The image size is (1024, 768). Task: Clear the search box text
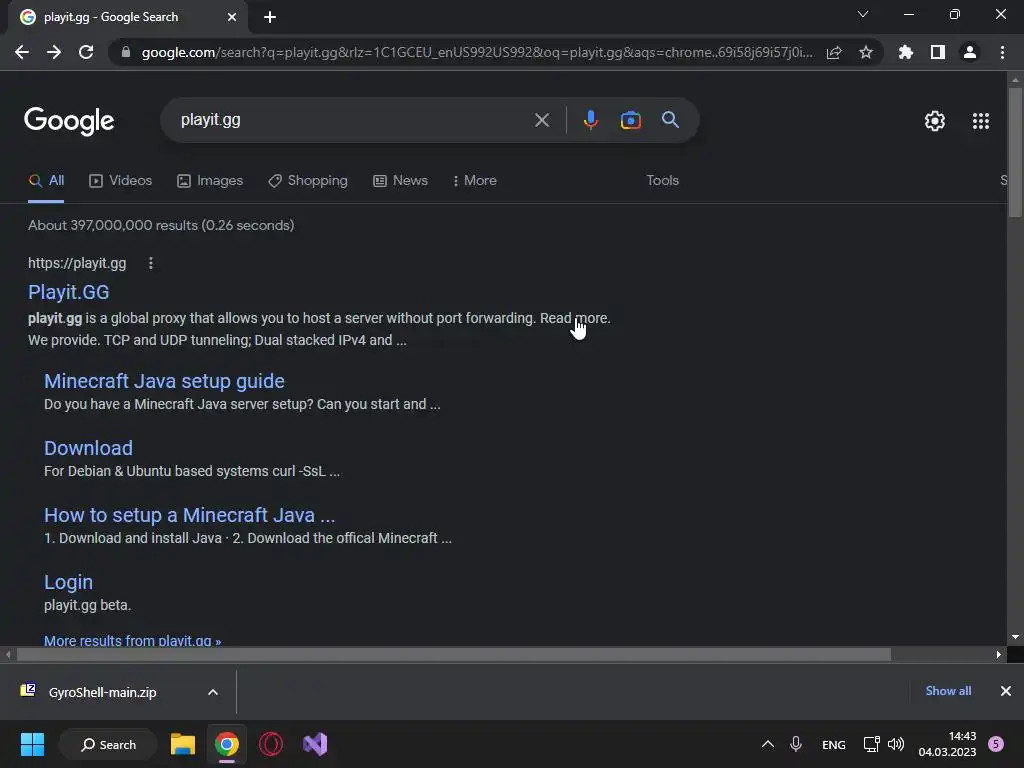(x=541, y=120)
